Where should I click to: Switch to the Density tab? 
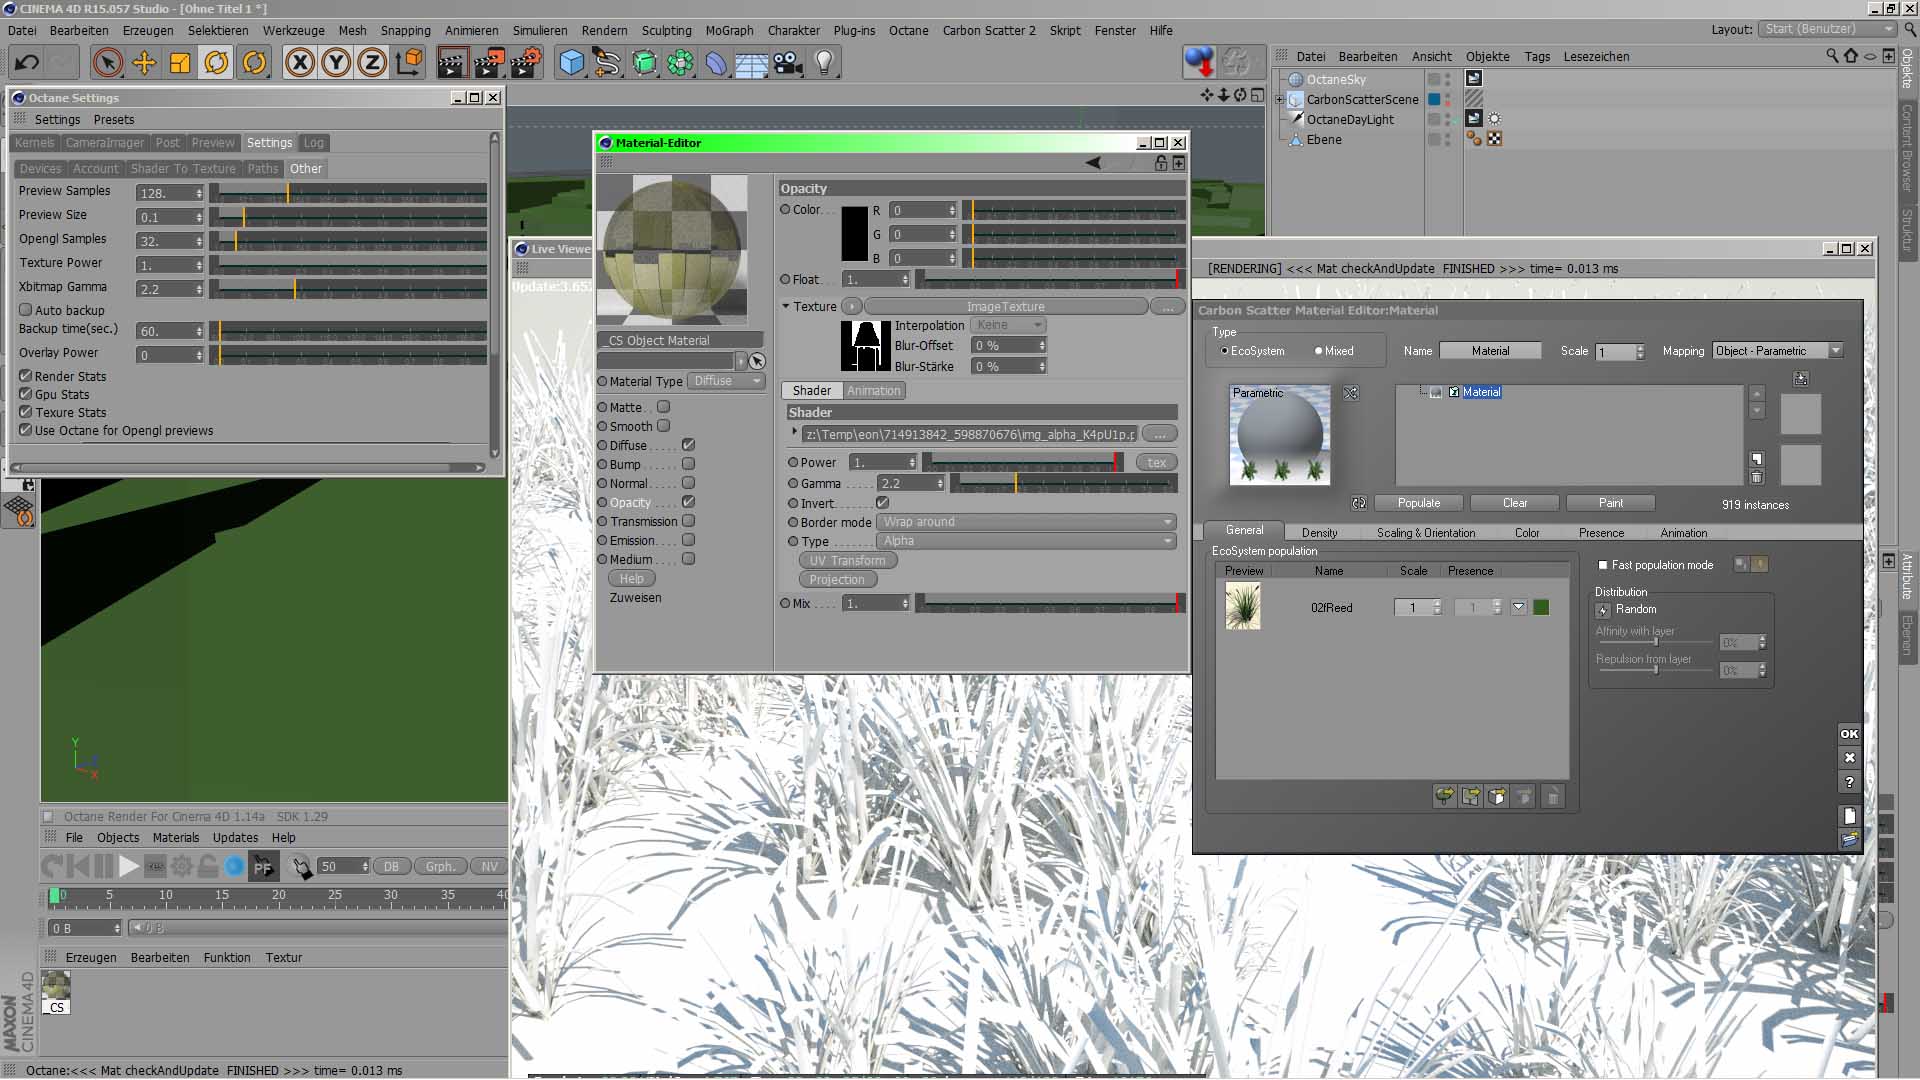pyautogui.click(x=1319, y=533)
